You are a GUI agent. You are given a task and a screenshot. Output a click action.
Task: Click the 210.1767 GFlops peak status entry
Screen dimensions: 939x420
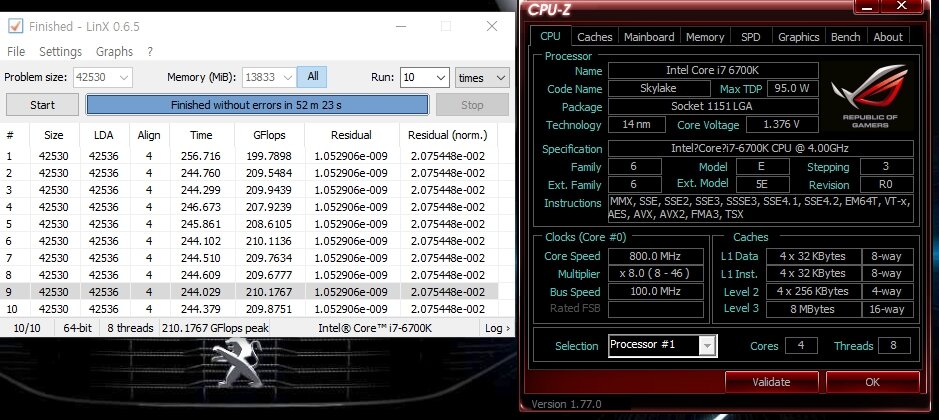[216, 328]
